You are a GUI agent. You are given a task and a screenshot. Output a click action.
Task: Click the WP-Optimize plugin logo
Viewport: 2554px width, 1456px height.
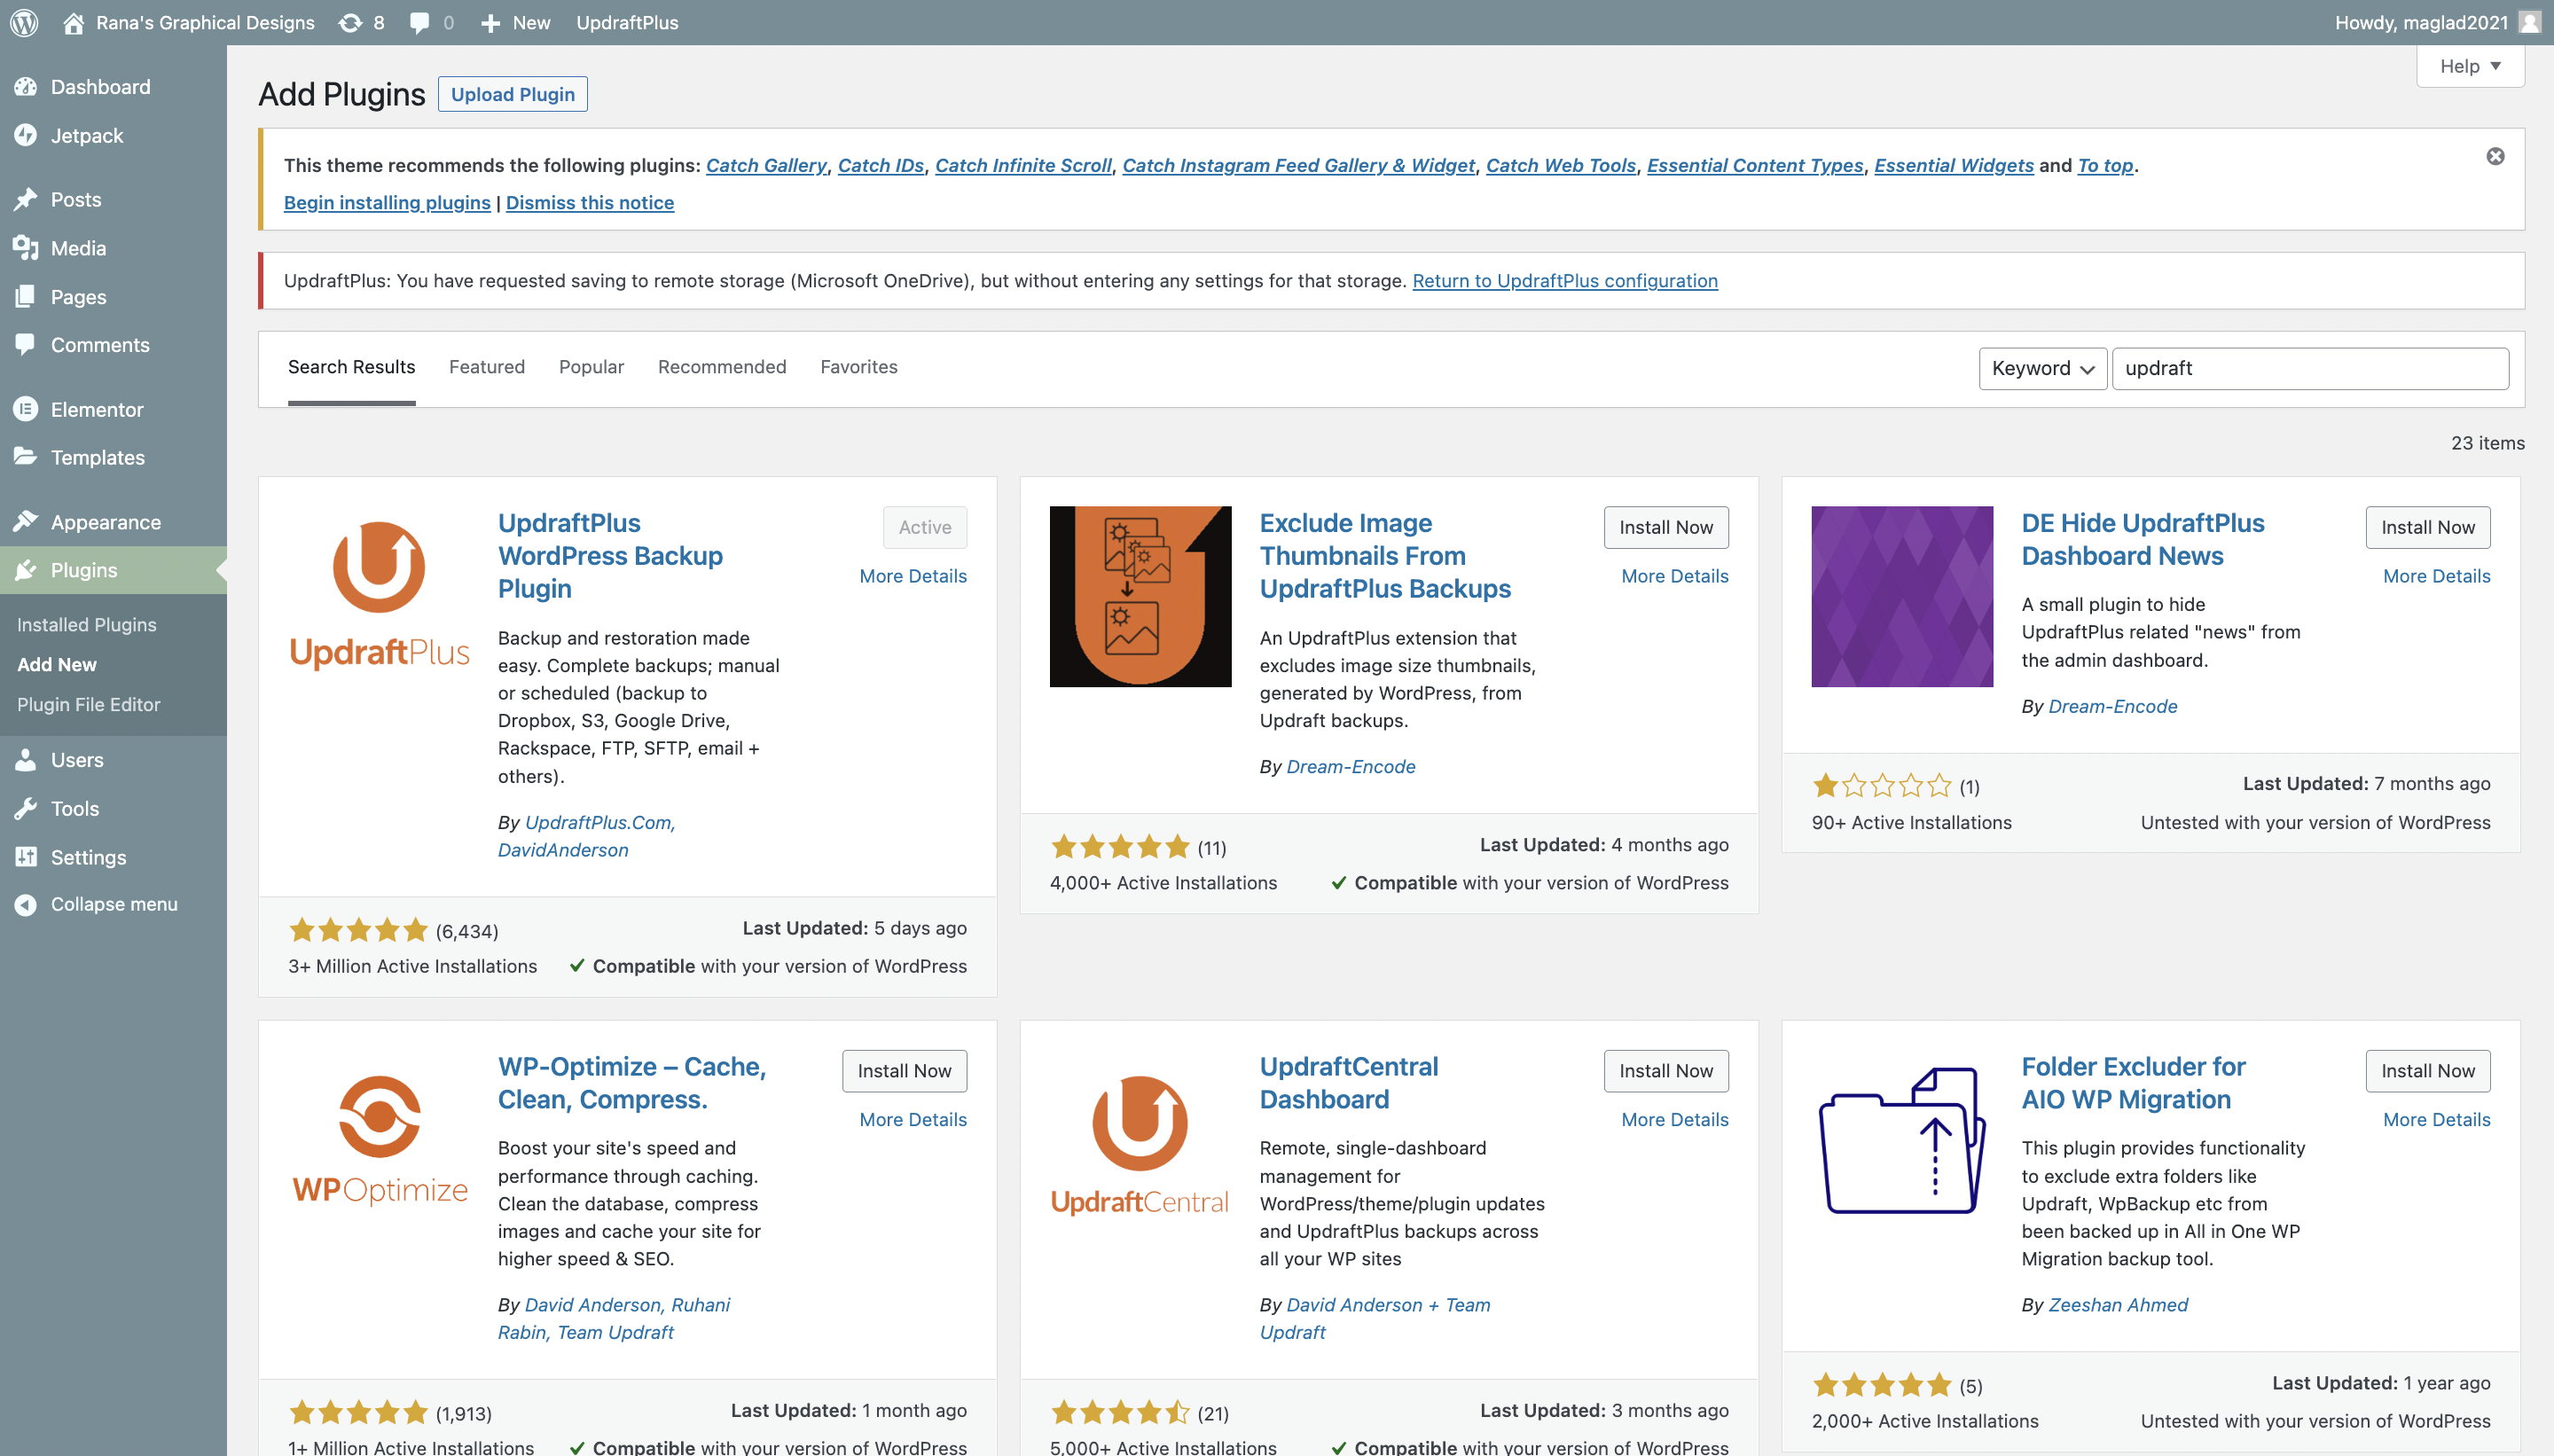point(379,1140)
